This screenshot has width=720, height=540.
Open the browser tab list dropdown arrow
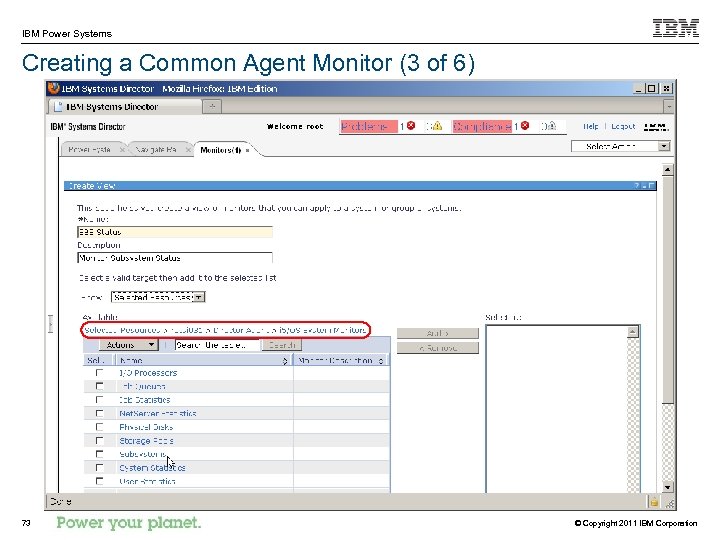pos(669,107)
